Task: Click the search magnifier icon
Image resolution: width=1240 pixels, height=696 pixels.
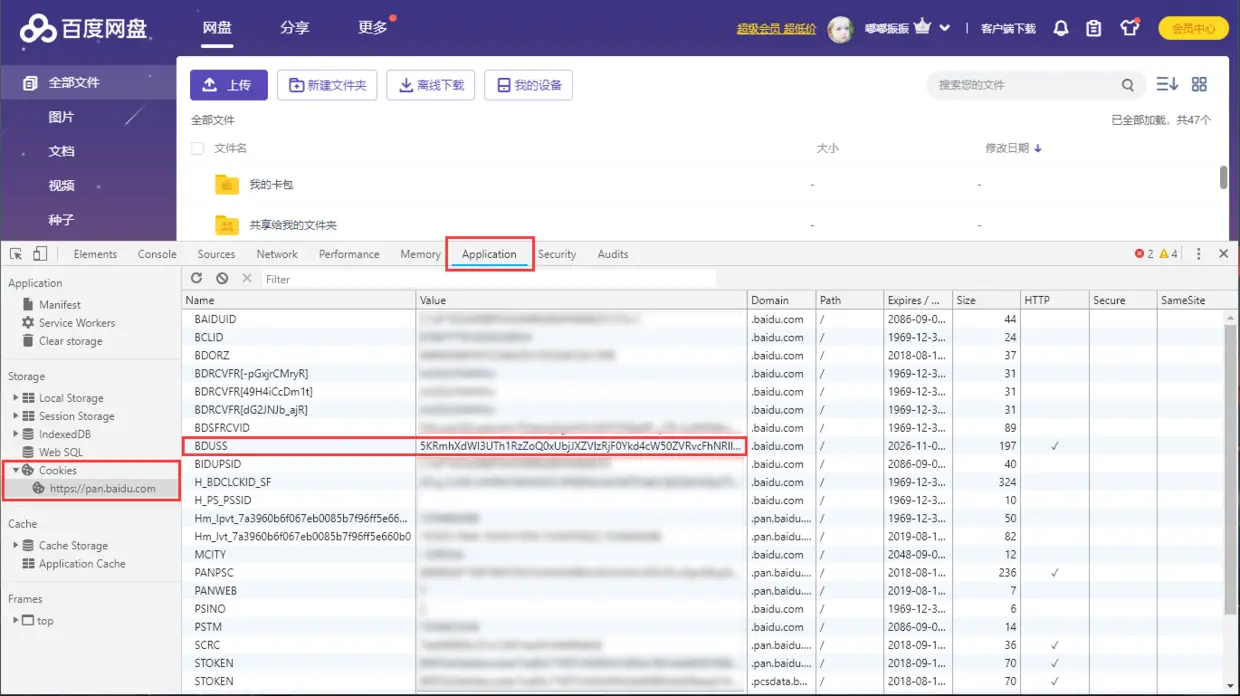Action: 1128,85
